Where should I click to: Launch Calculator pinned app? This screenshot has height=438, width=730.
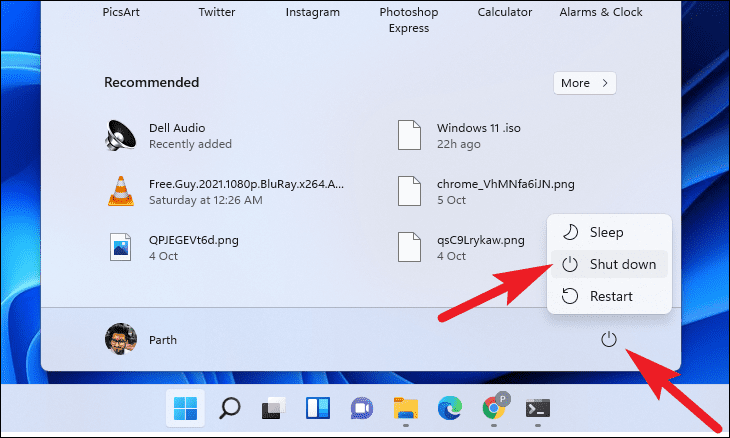coord(505,12)
